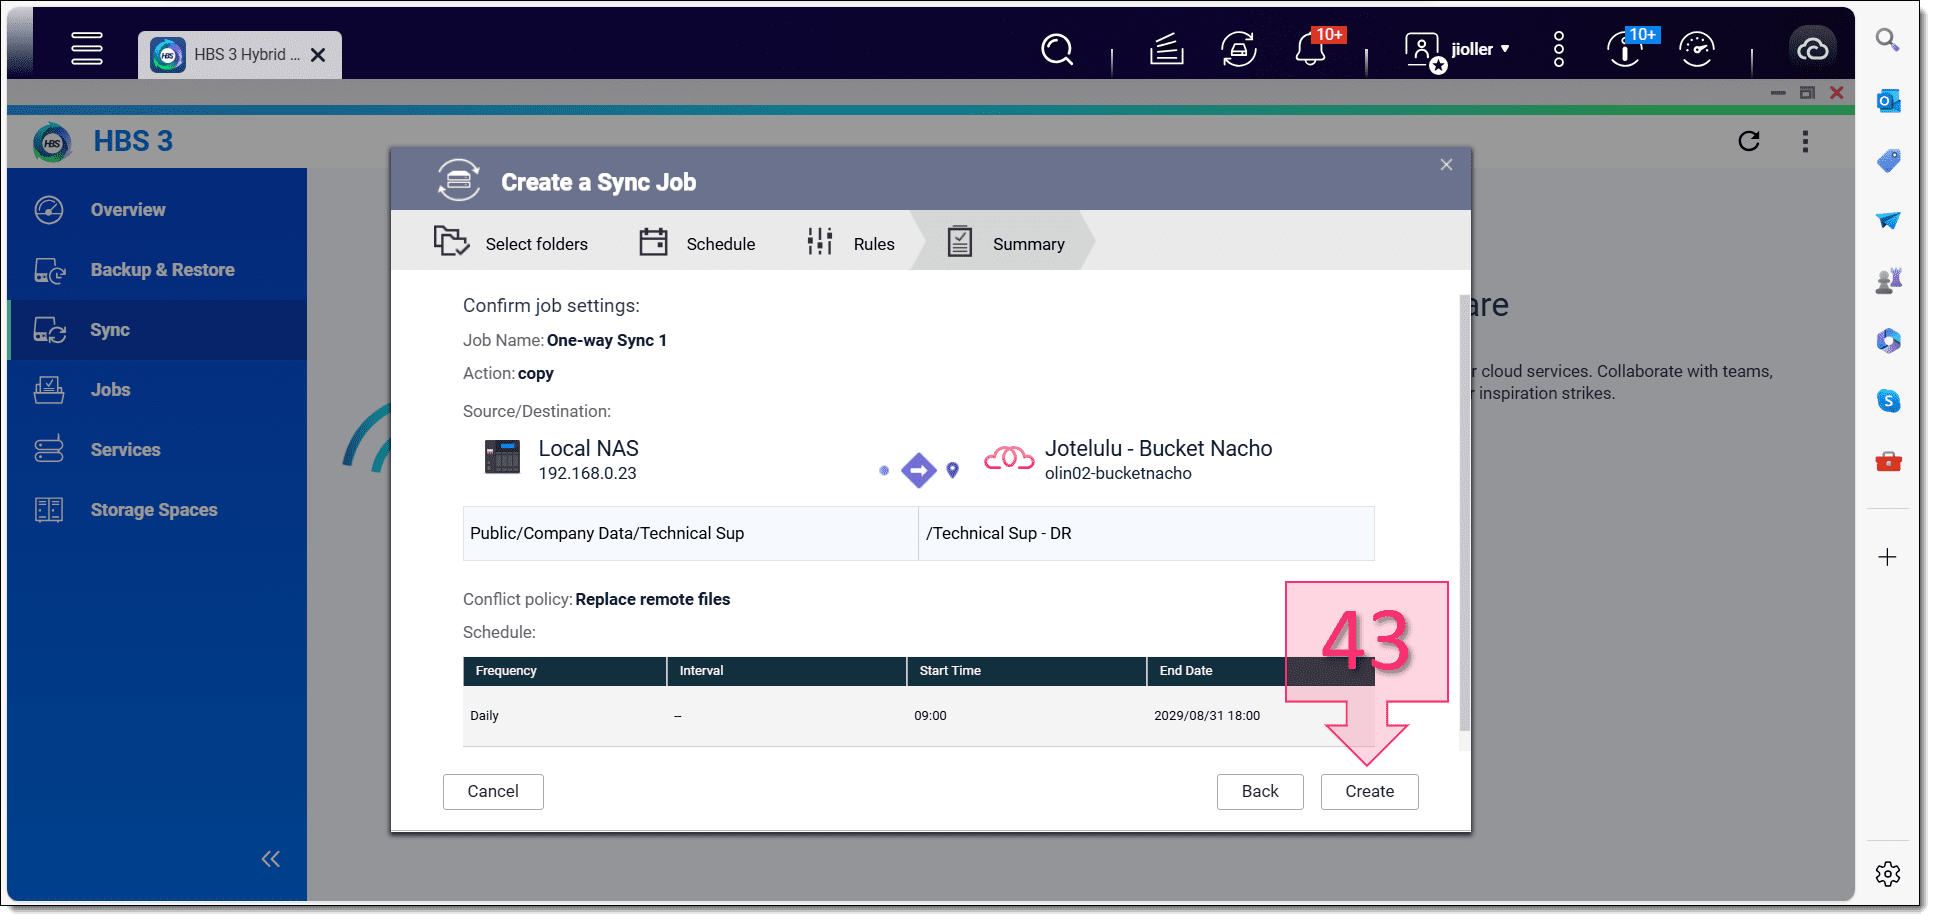Open the myQNAPcloud cloud icon
Viewport: 1935px width, 921px height.
pyautogui.click(x=1813, y=49)
